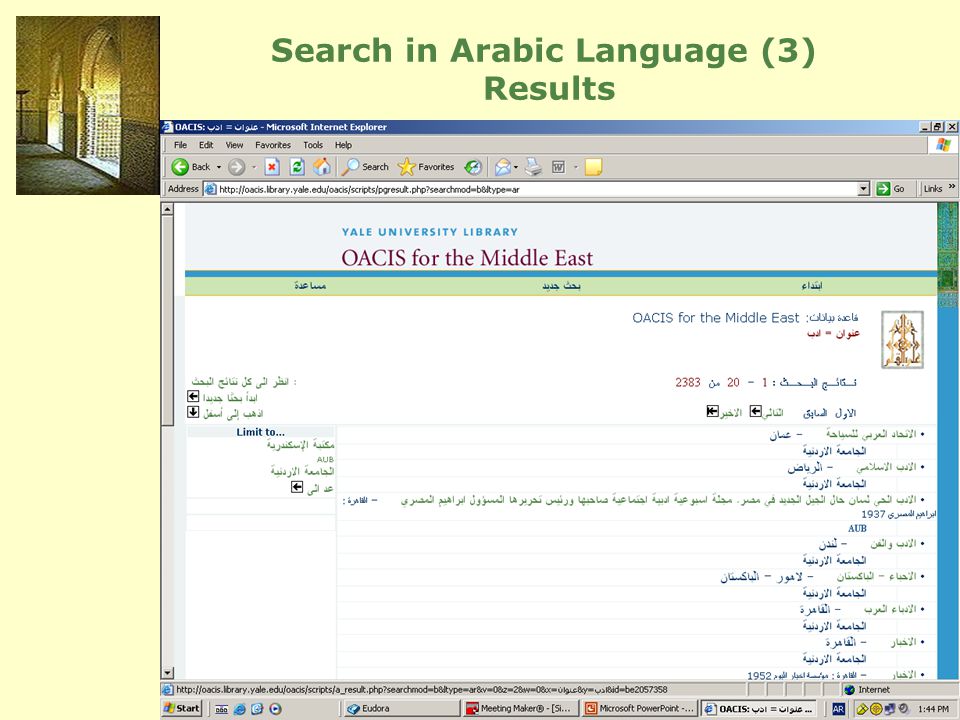Click the بحث جديد new search link
This screenshot has height=720, width=960.
coord(561,286)
